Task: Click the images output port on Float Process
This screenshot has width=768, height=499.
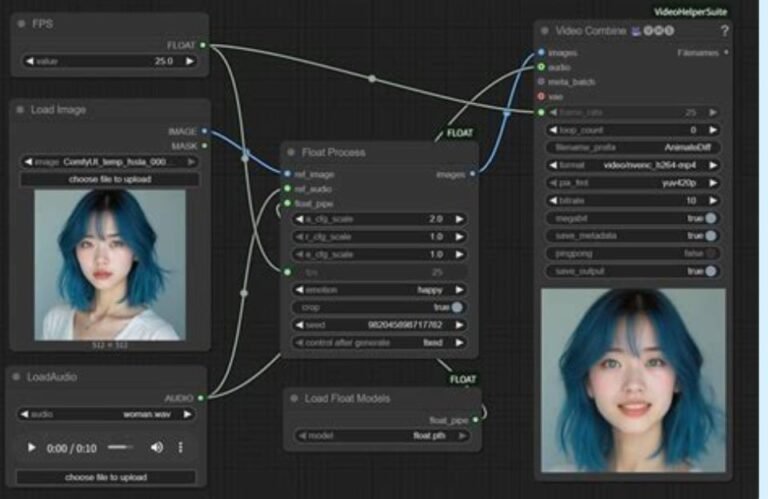Action: (473, 174)
